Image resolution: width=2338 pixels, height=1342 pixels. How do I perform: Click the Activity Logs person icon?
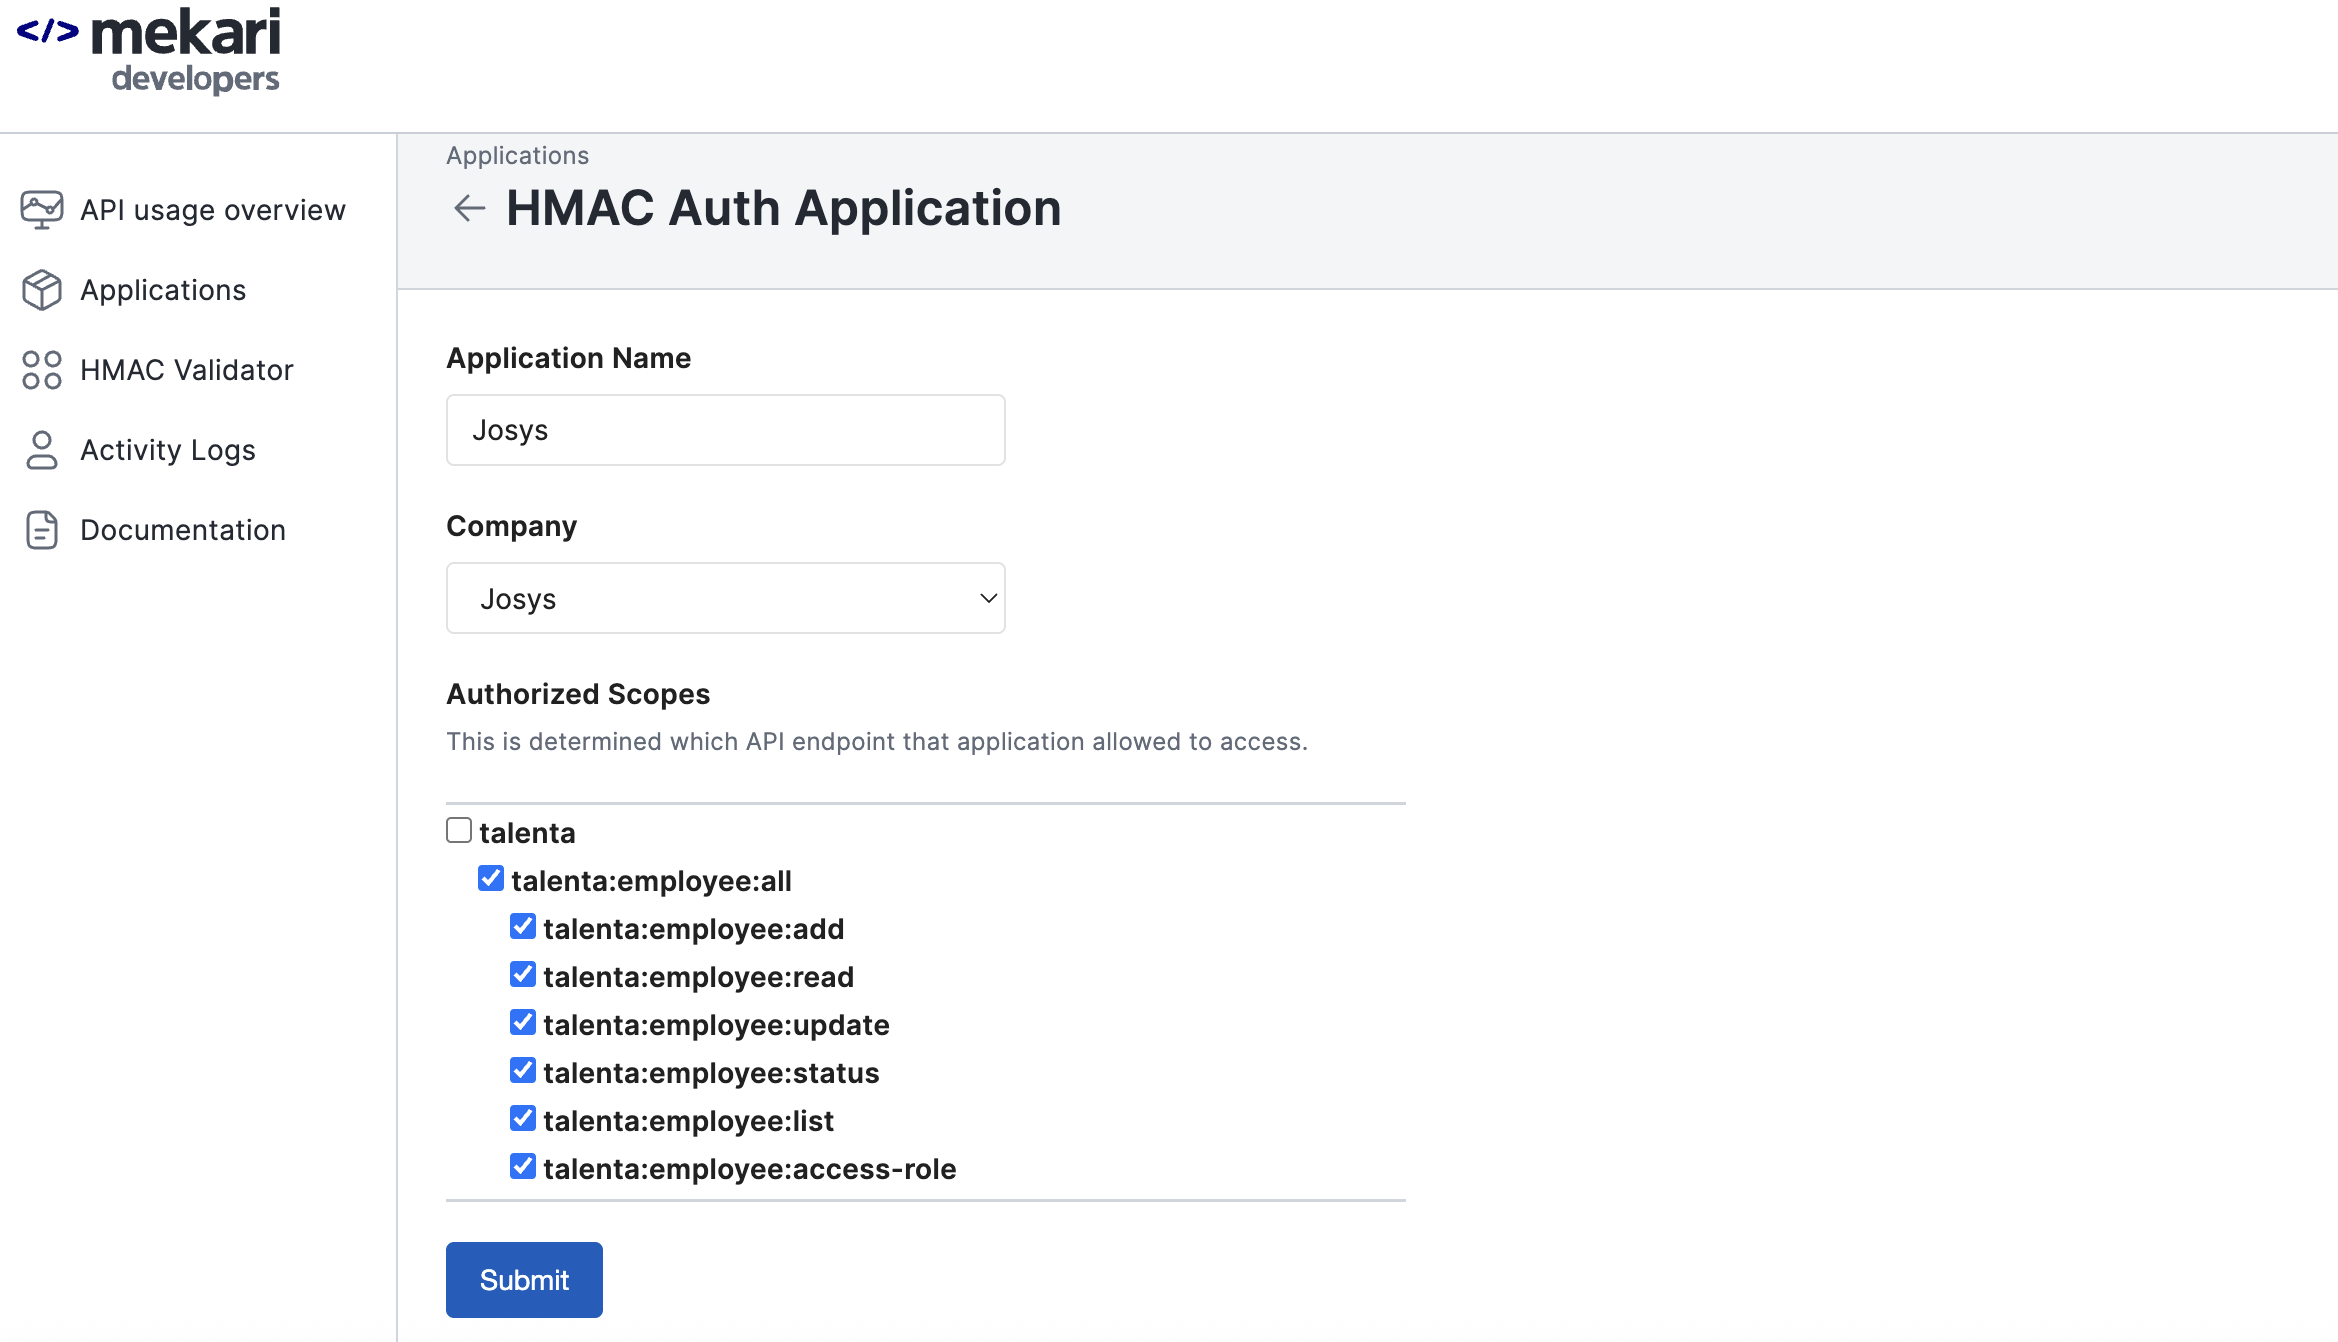click(41, 450)
